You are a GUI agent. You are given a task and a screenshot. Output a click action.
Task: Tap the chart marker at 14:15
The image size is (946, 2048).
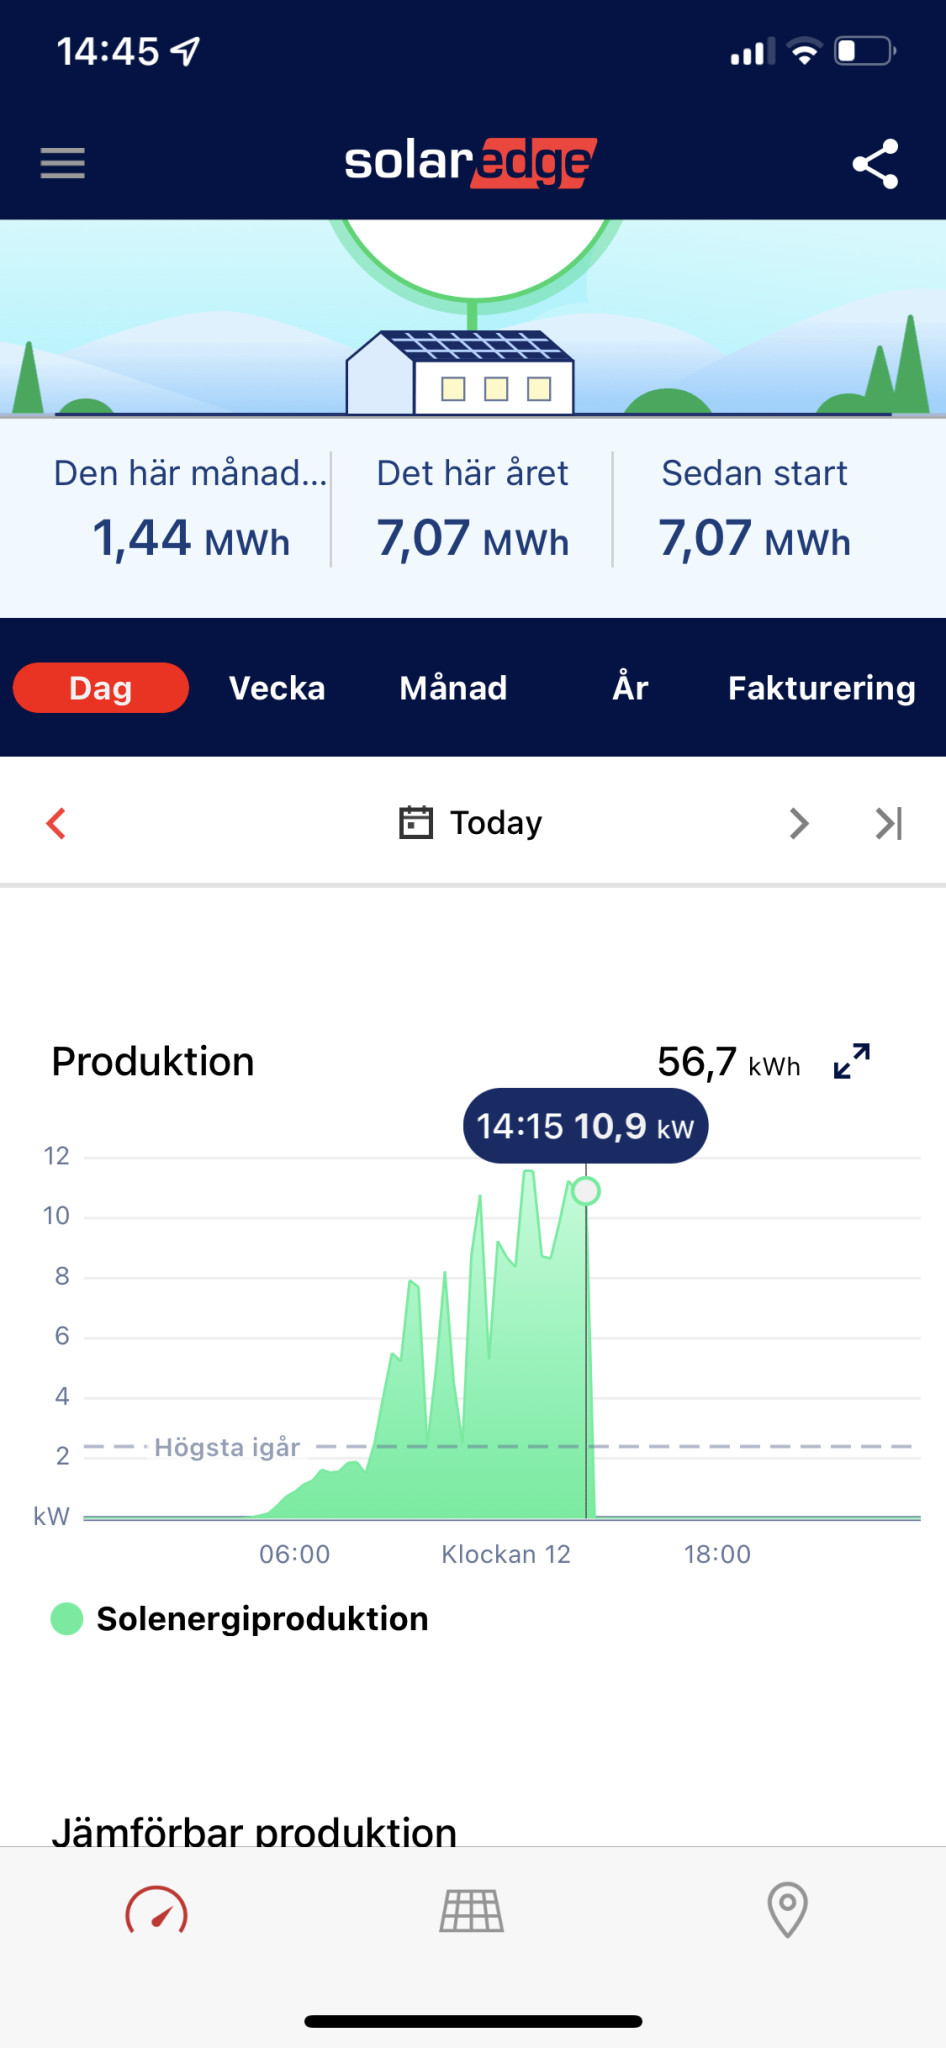click(x=586, y=1191)
